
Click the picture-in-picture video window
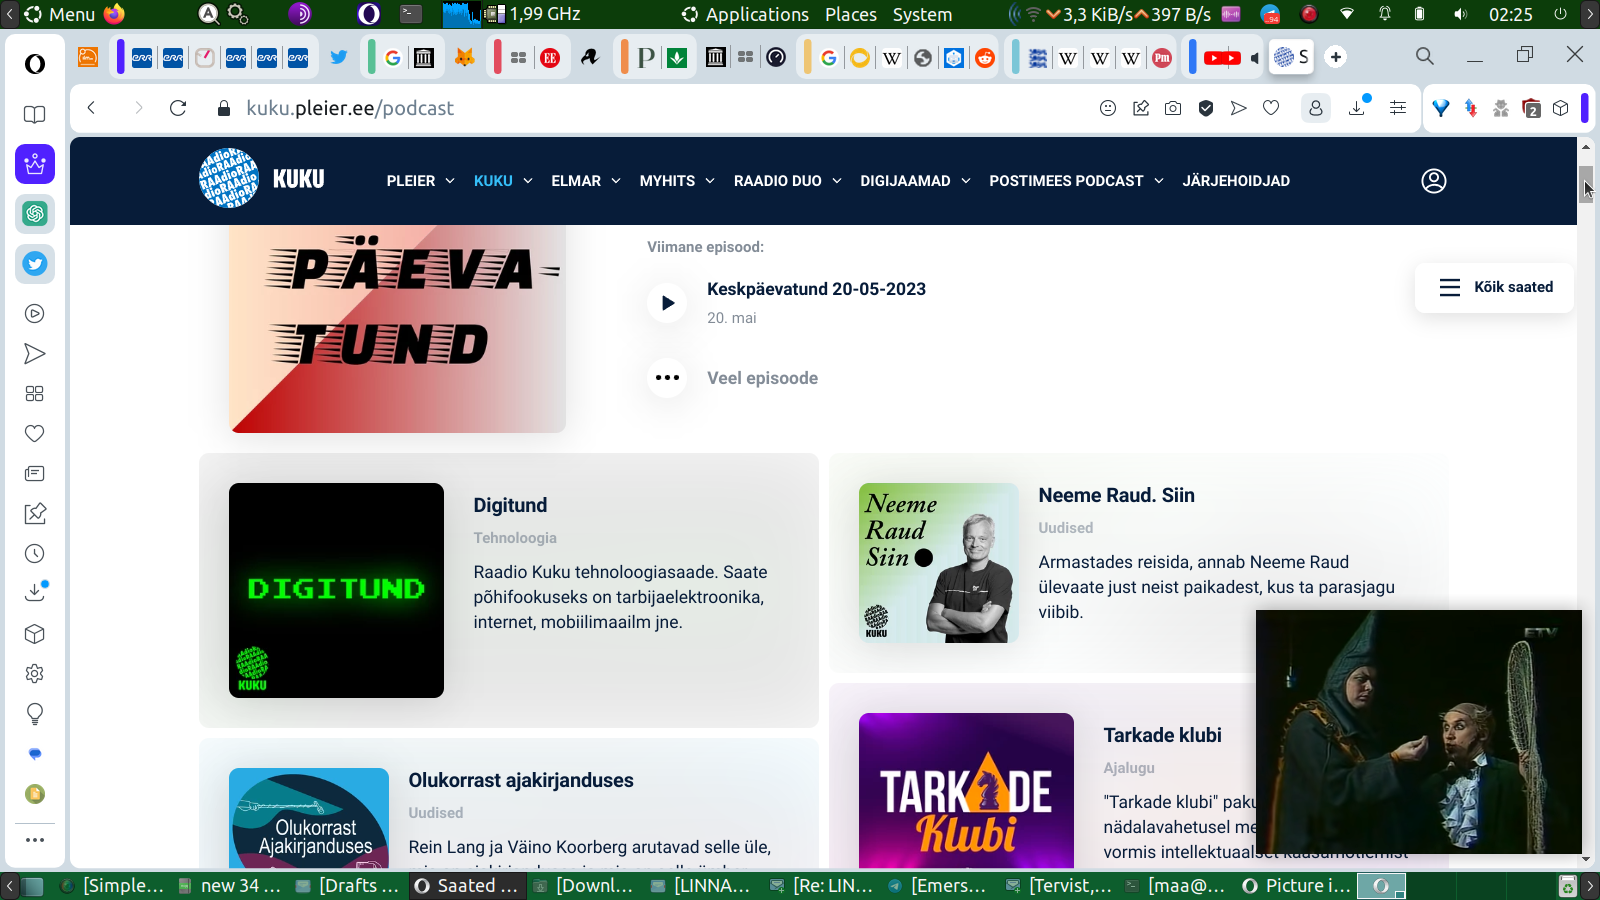pos(1419,732)
